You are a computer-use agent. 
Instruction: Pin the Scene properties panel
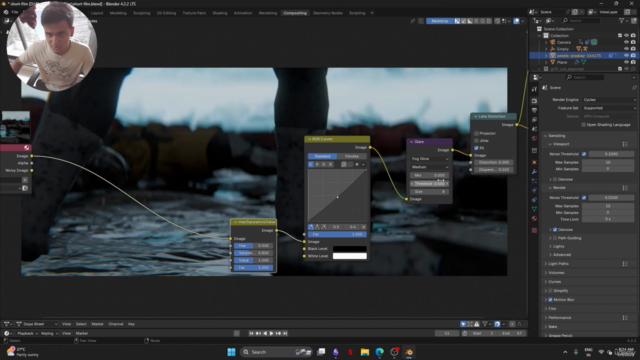point(634,88)
